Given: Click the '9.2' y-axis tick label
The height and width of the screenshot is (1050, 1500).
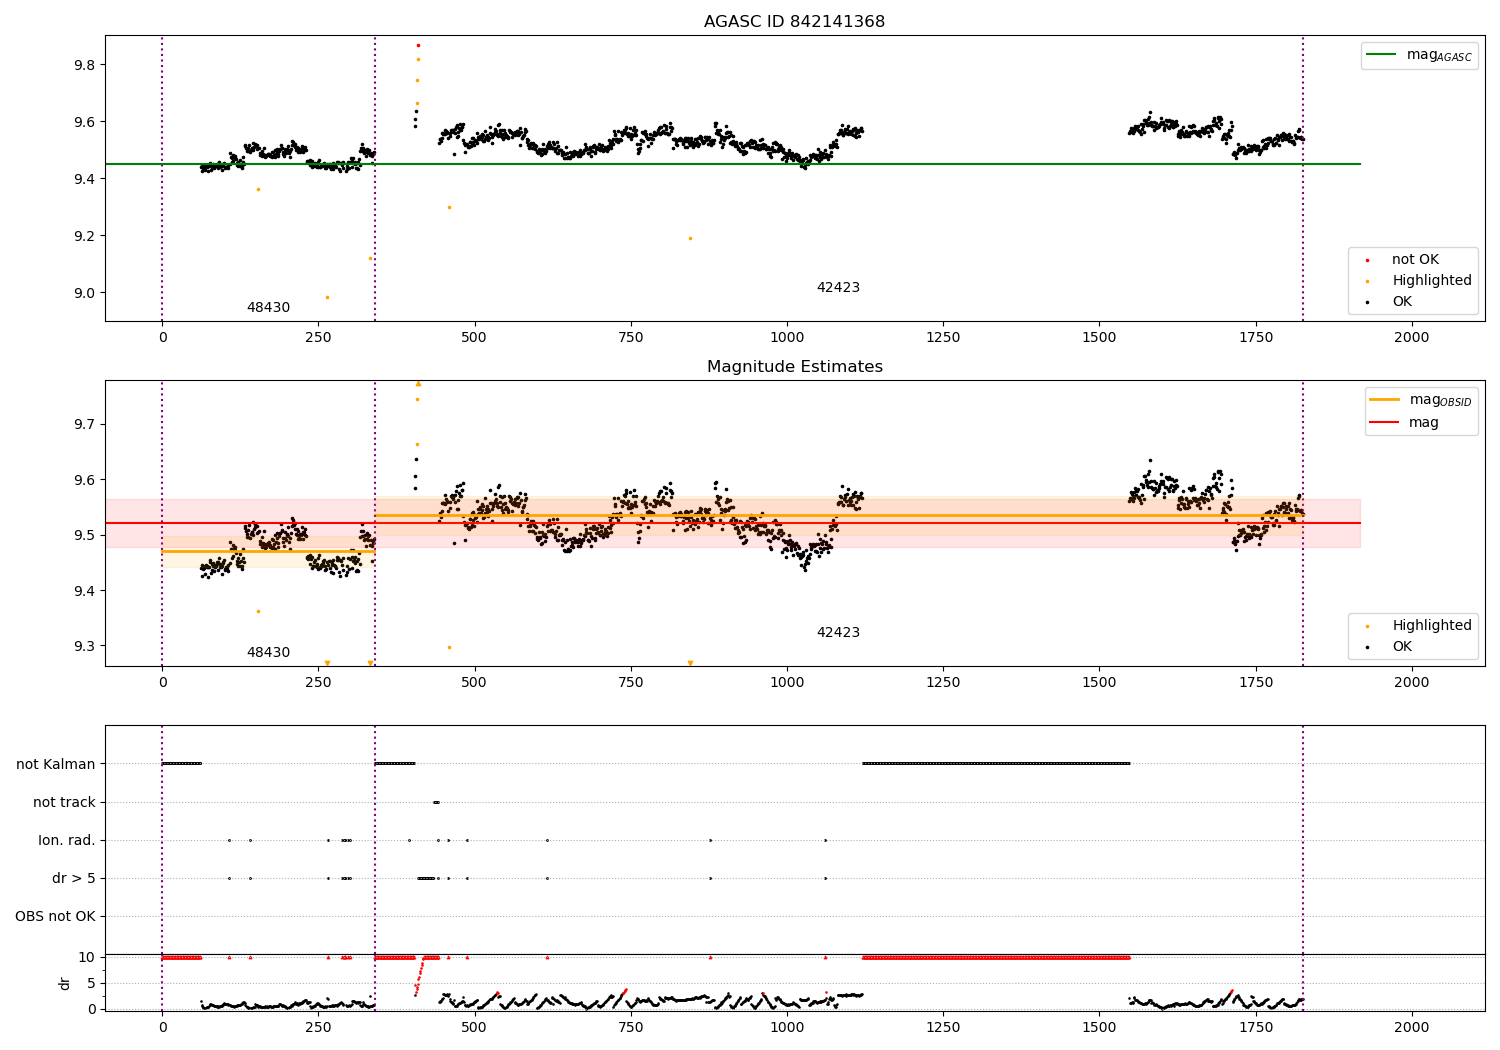Looking at the screenshot, I should pyautogui.click(x=83, y=236).
